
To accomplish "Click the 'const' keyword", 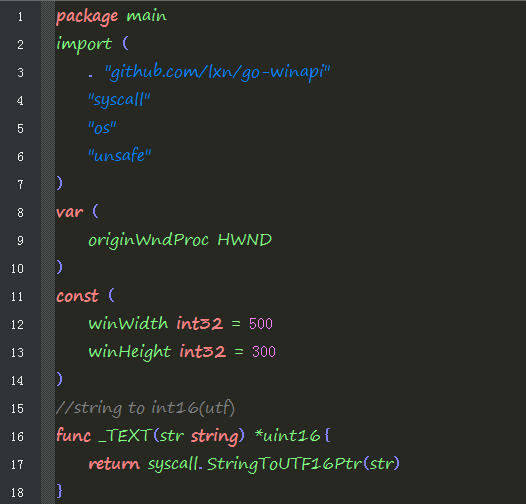I will coord(77,296).
